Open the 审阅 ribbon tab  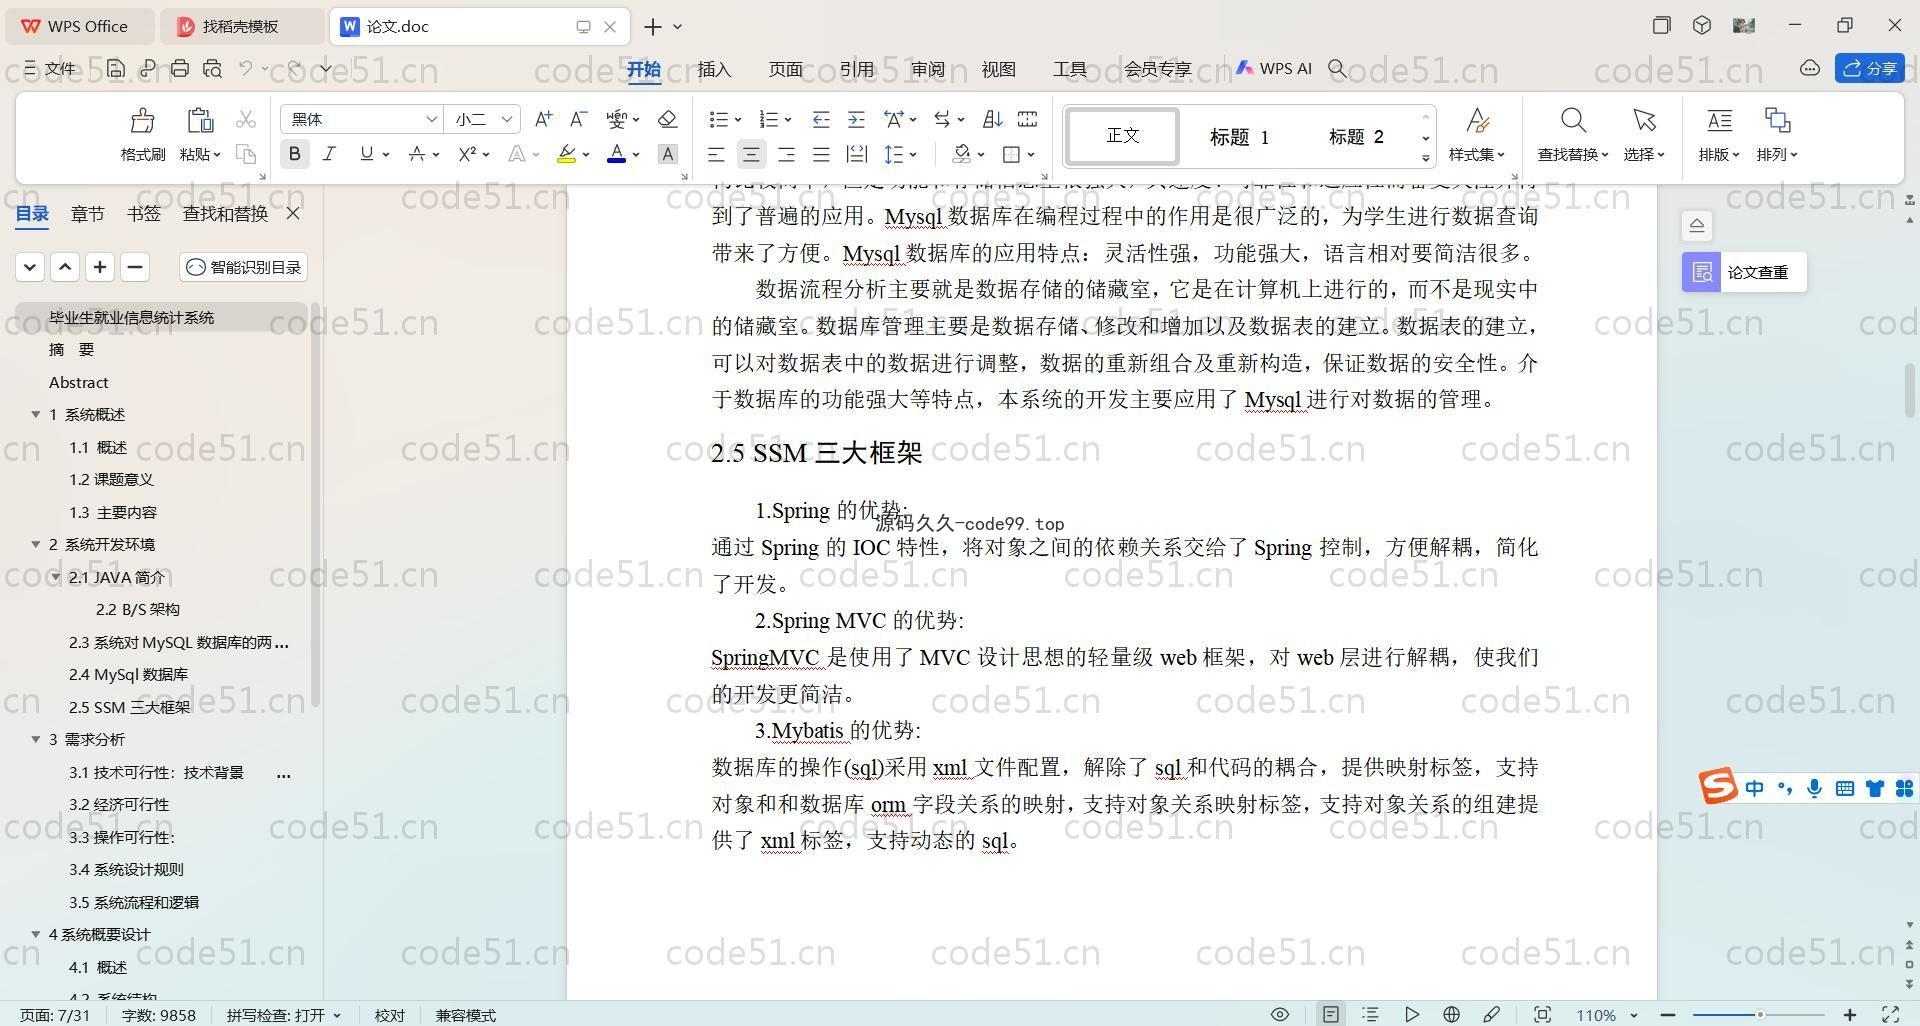928,69
